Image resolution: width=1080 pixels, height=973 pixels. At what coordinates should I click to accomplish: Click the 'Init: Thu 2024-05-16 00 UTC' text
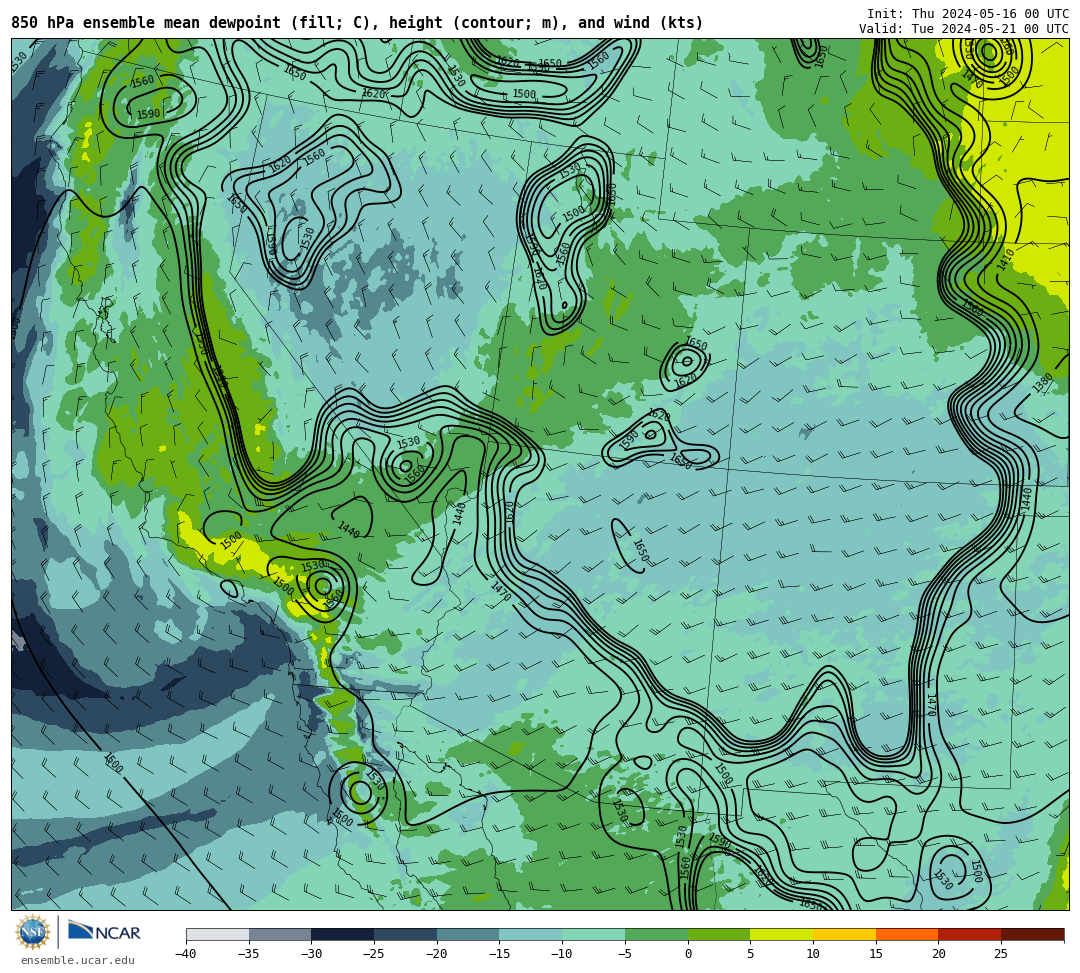[x=968, y=14]
